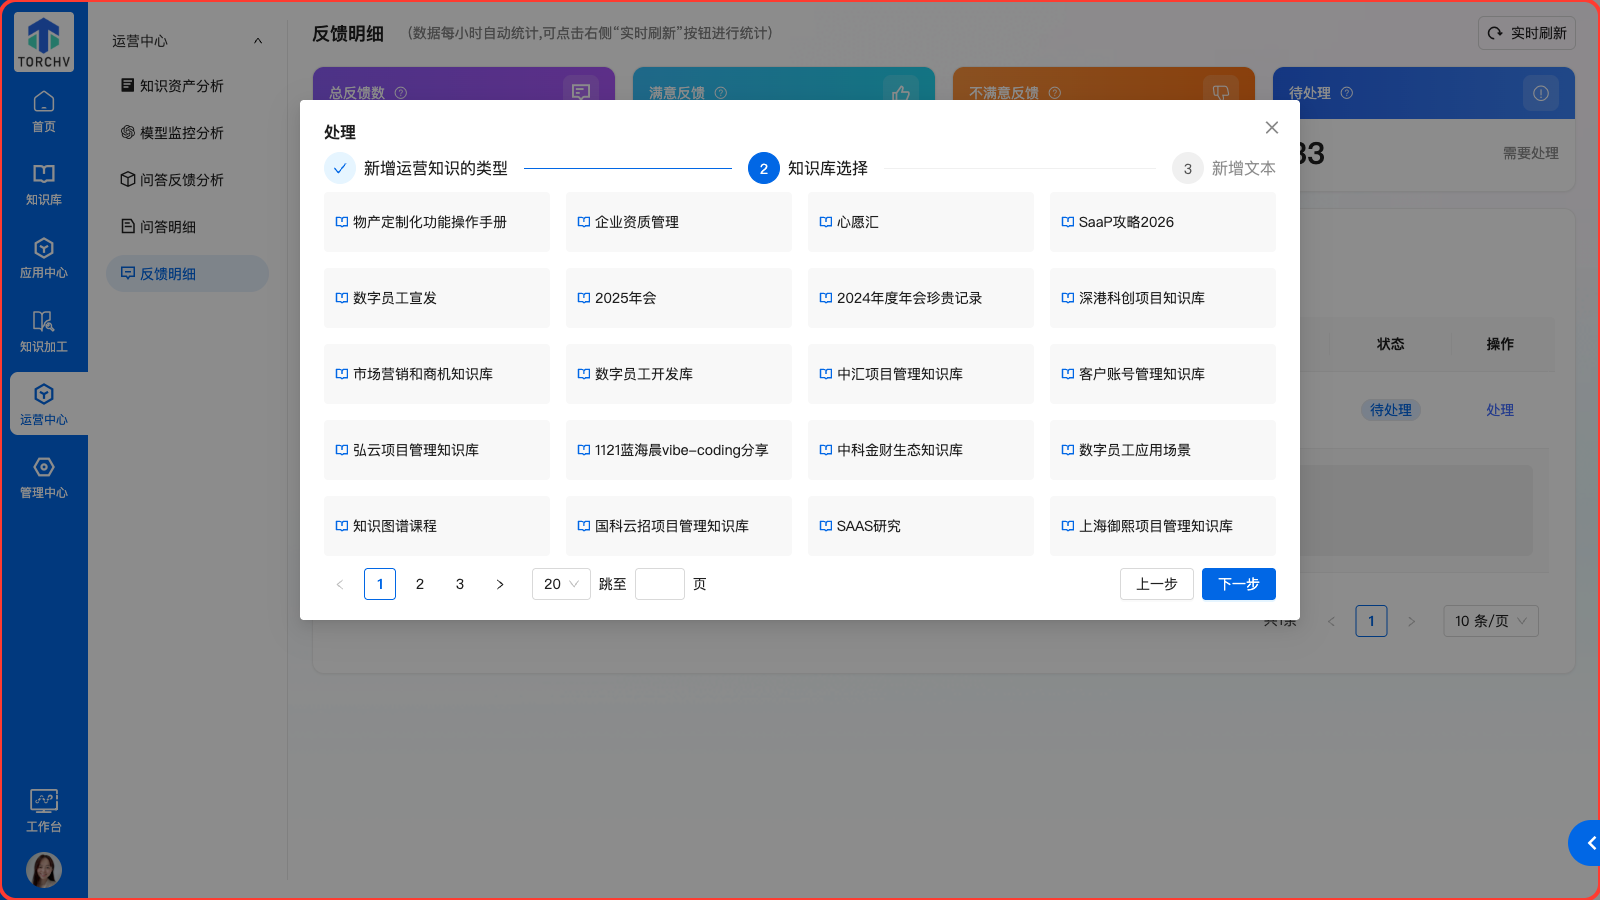Go to 应用中心 sidebar icon
Screen dimensions: 1600x900
point(44,258)
